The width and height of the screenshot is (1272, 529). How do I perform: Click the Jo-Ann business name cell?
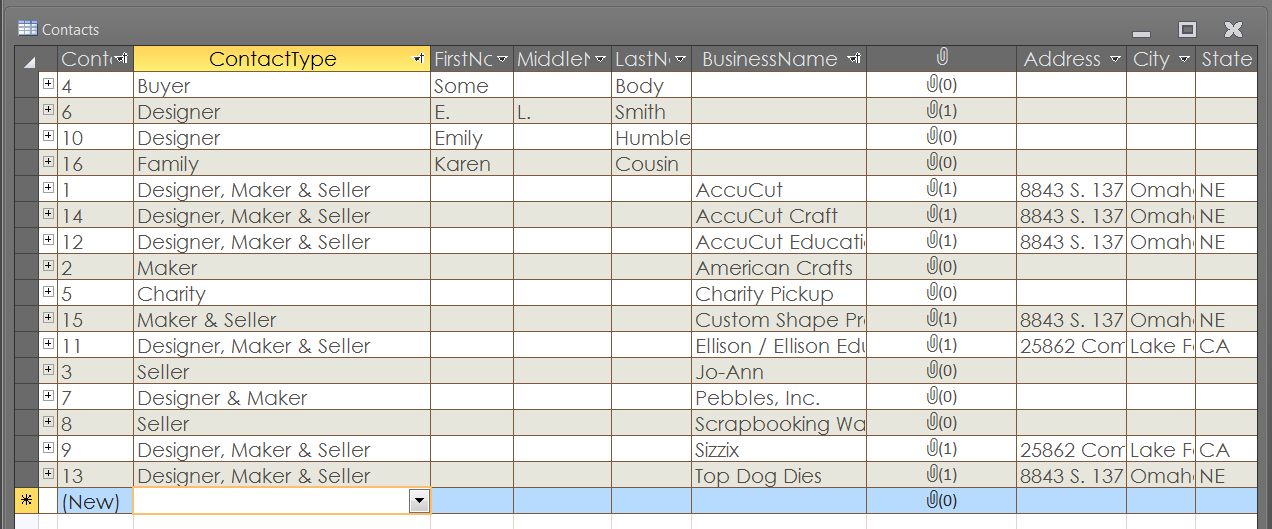click(x=779, y=372)
